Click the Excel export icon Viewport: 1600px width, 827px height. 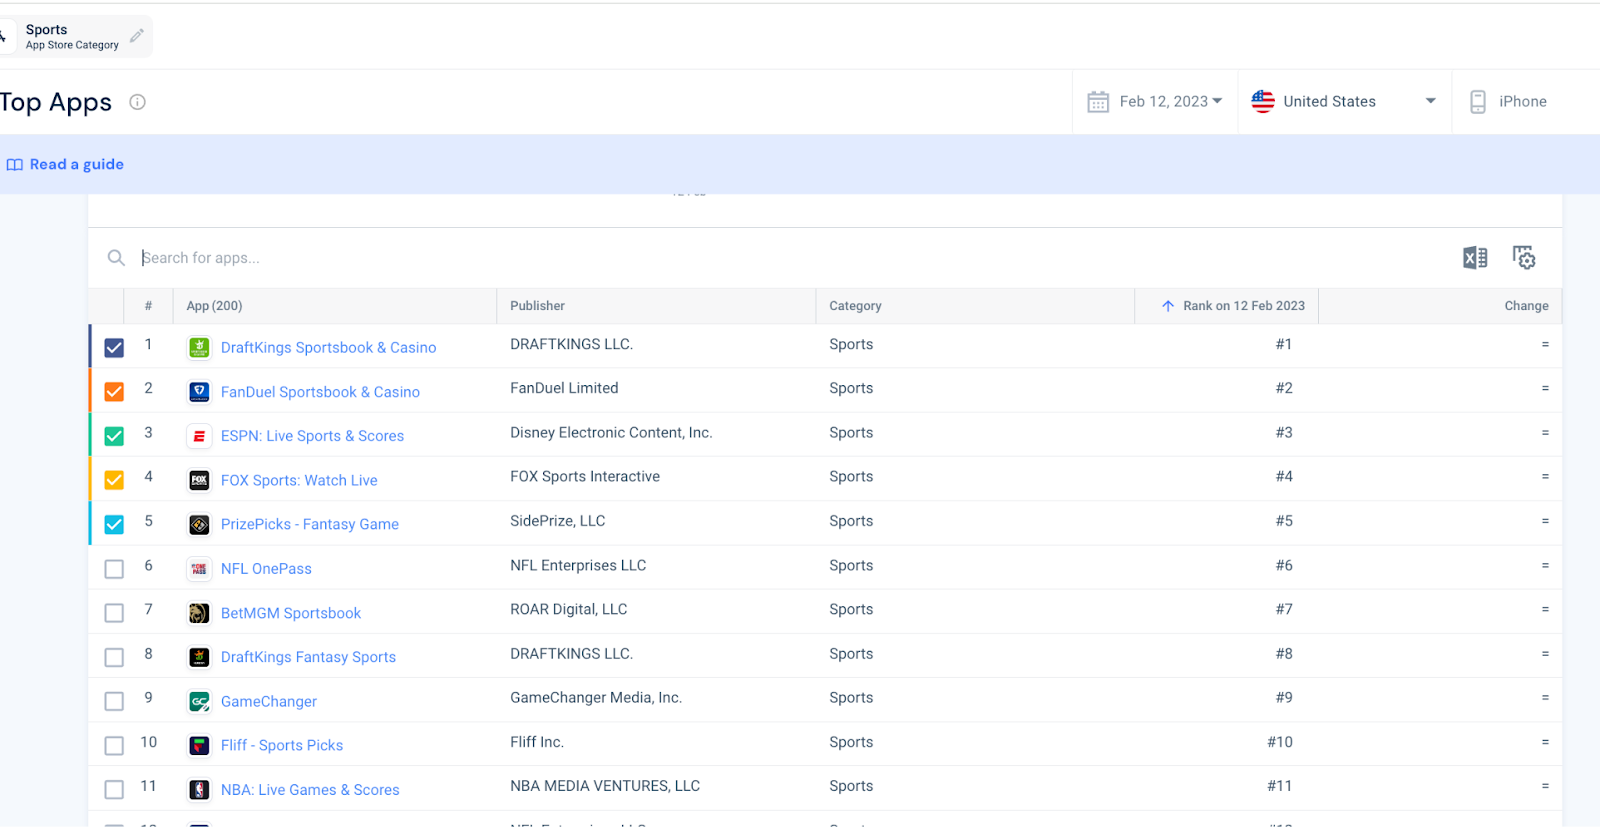(1475, 258)
